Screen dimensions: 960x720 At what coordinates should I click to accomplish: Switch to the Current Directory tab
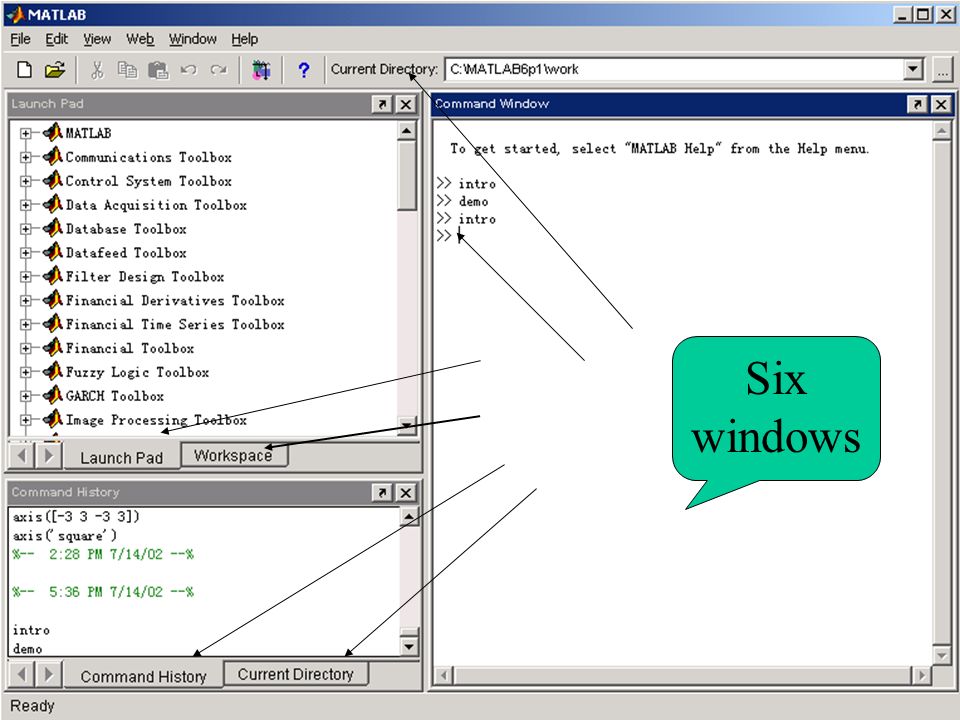tap(296, 673)
